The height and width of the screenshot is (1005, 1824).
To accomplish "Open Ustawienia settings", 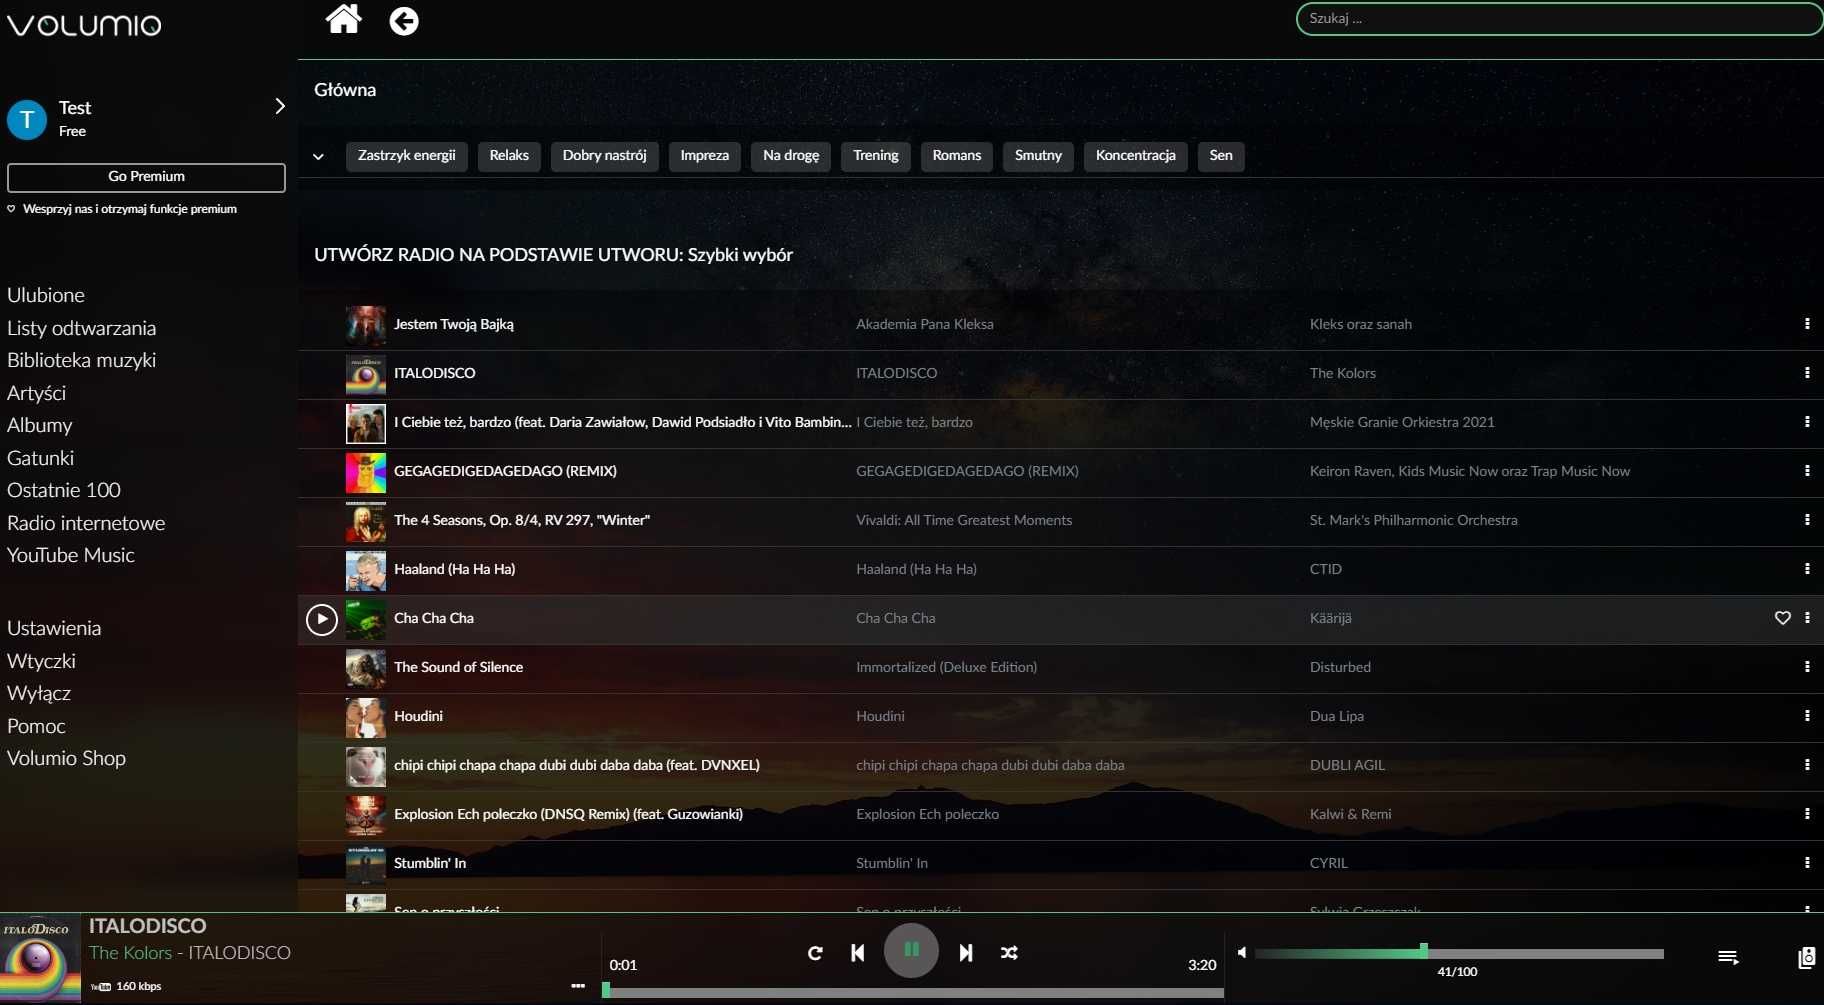I will pos(54,628).
